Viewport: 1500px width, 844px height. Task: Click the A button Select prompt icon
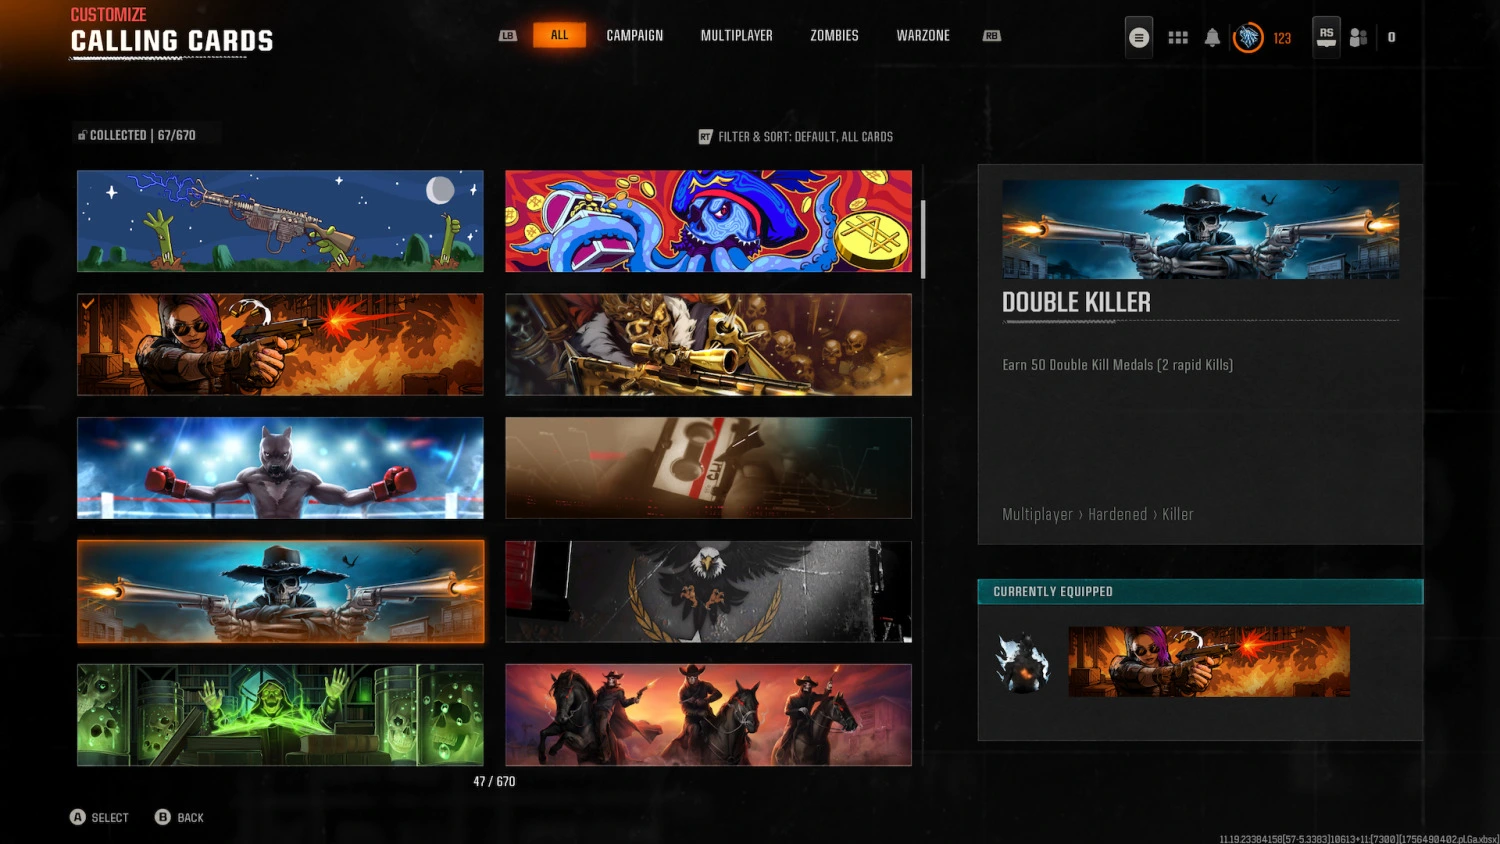tap(77, 817)
